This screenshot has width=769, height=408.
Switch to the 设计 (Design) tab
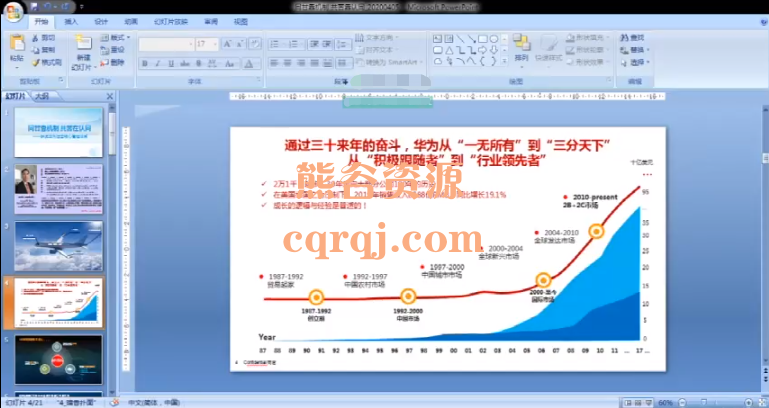101,22
